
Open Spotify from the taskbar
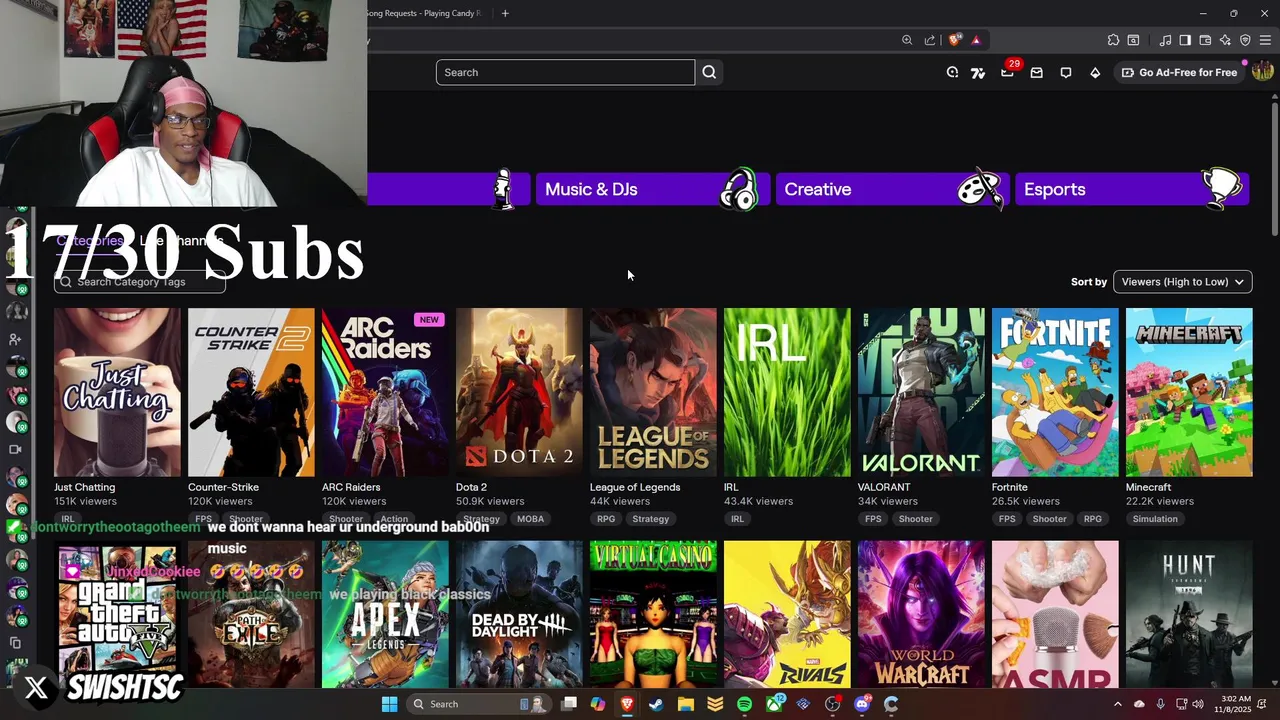tap(744, 704)
